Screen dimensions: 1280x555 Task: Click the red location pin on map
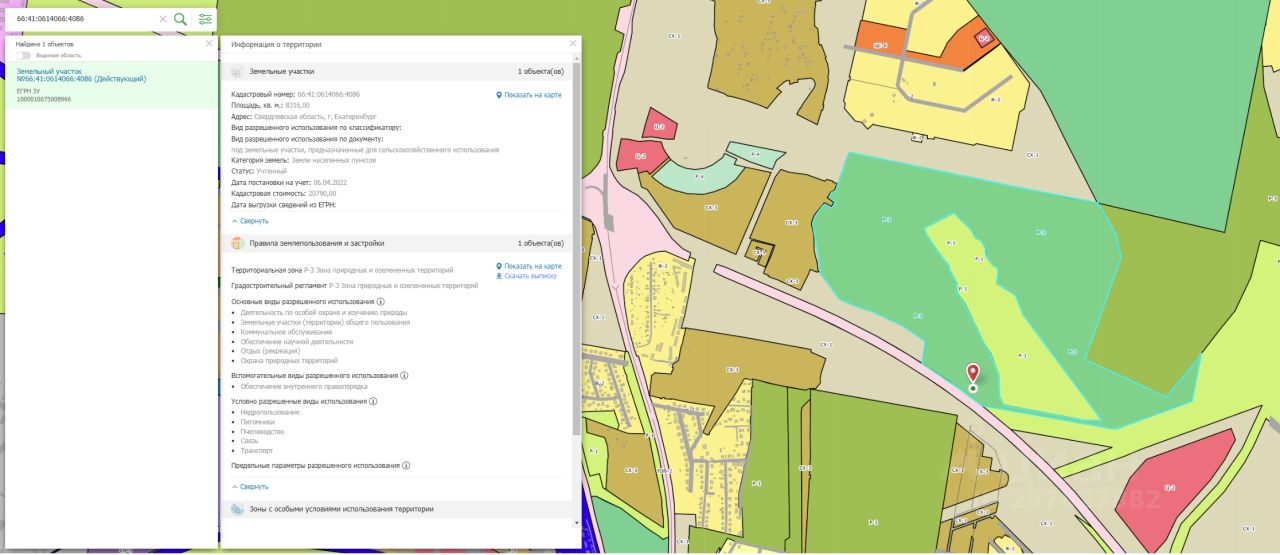pyautogui.click(x=973, y=374)
